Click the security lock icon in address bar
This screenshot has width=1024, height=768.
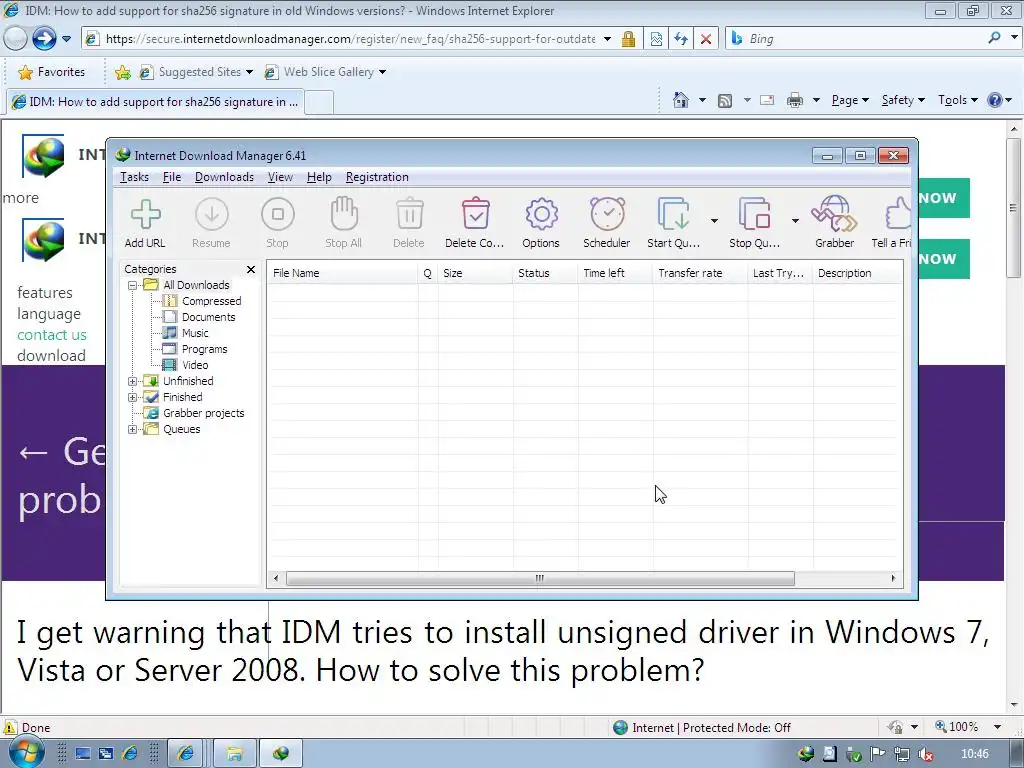(x=628, y=39)
